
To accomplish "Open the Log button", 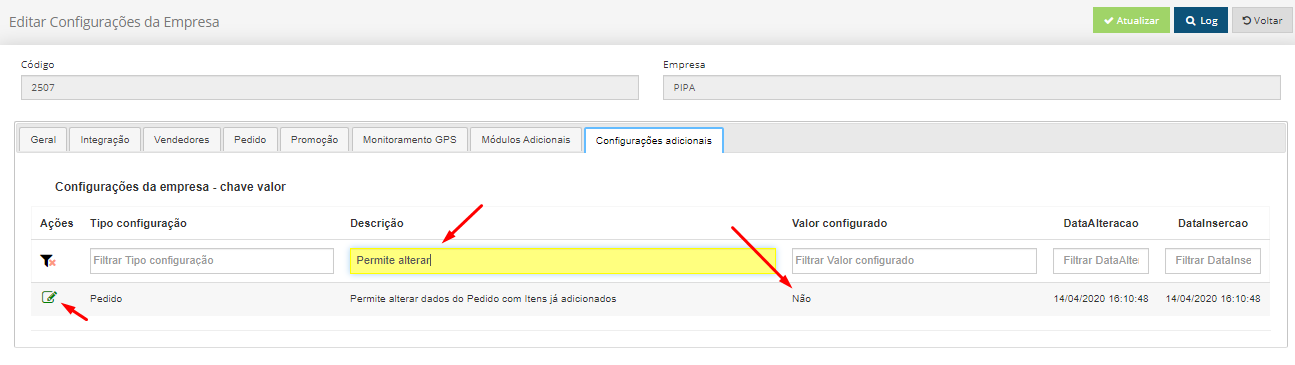I will 1201,20.
